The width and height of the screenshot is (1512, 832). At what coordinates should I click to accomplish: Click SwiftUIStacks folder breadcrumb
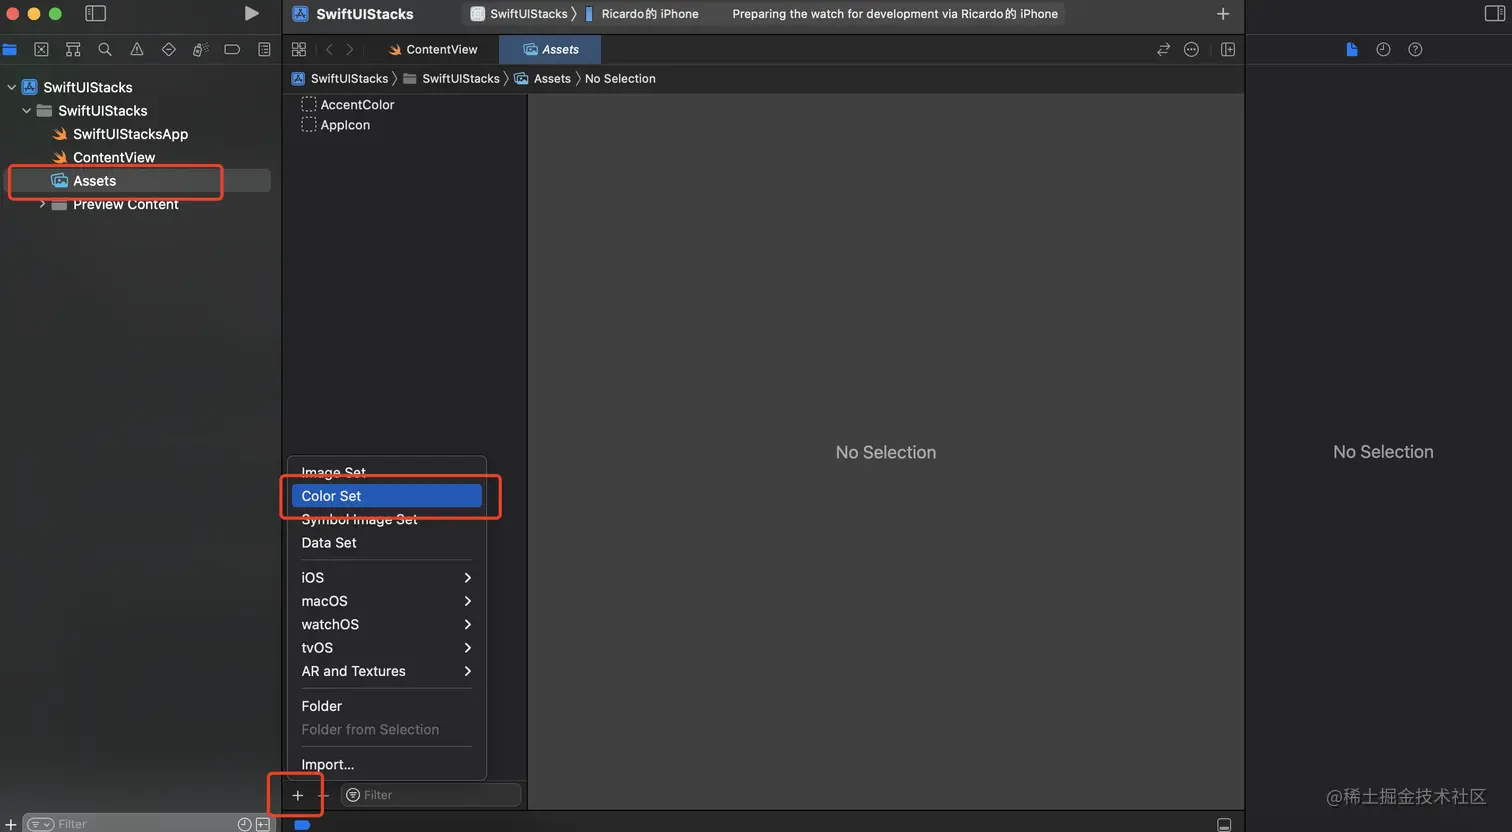tap(451, 78)
